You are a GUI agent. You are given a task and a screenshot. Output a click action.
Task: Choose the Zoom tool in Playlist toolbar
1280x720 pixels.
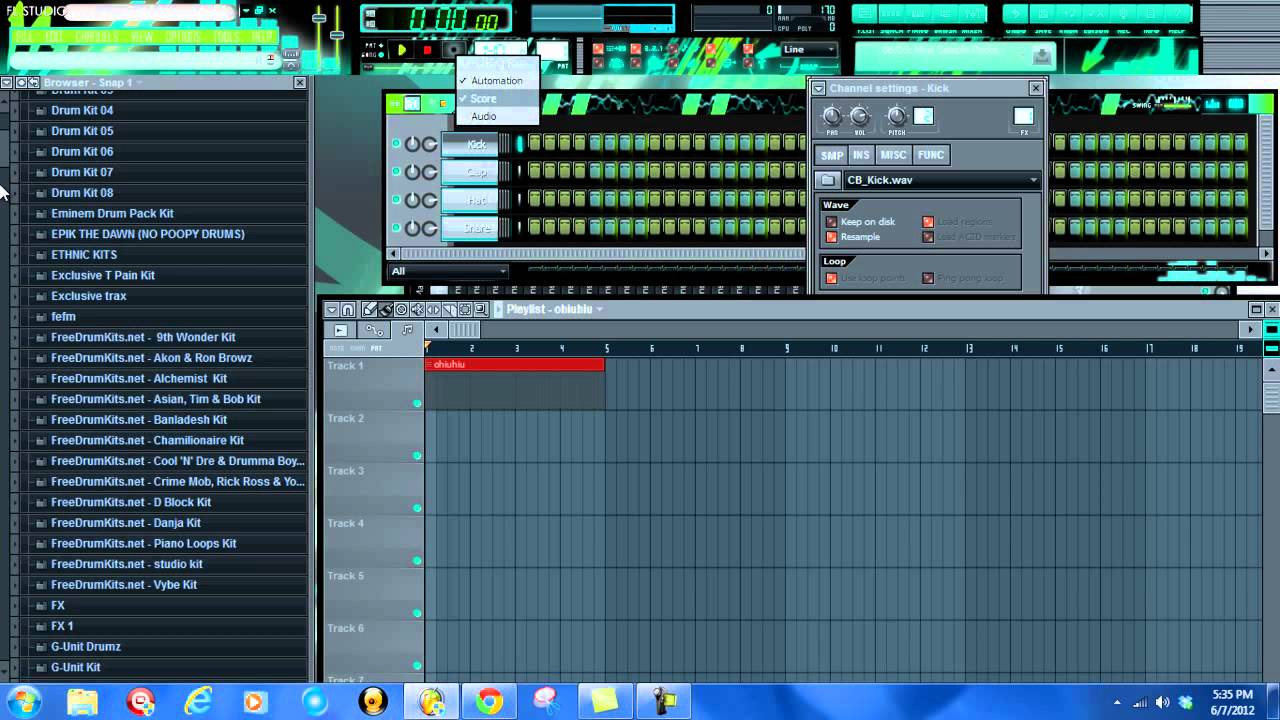click(x=481, y=310)
